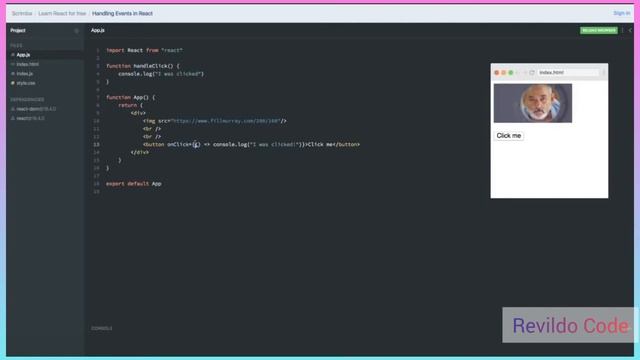Click the portrait image in preview browser
The width and height of the screenshot is (640, 360).
point(533,103)
